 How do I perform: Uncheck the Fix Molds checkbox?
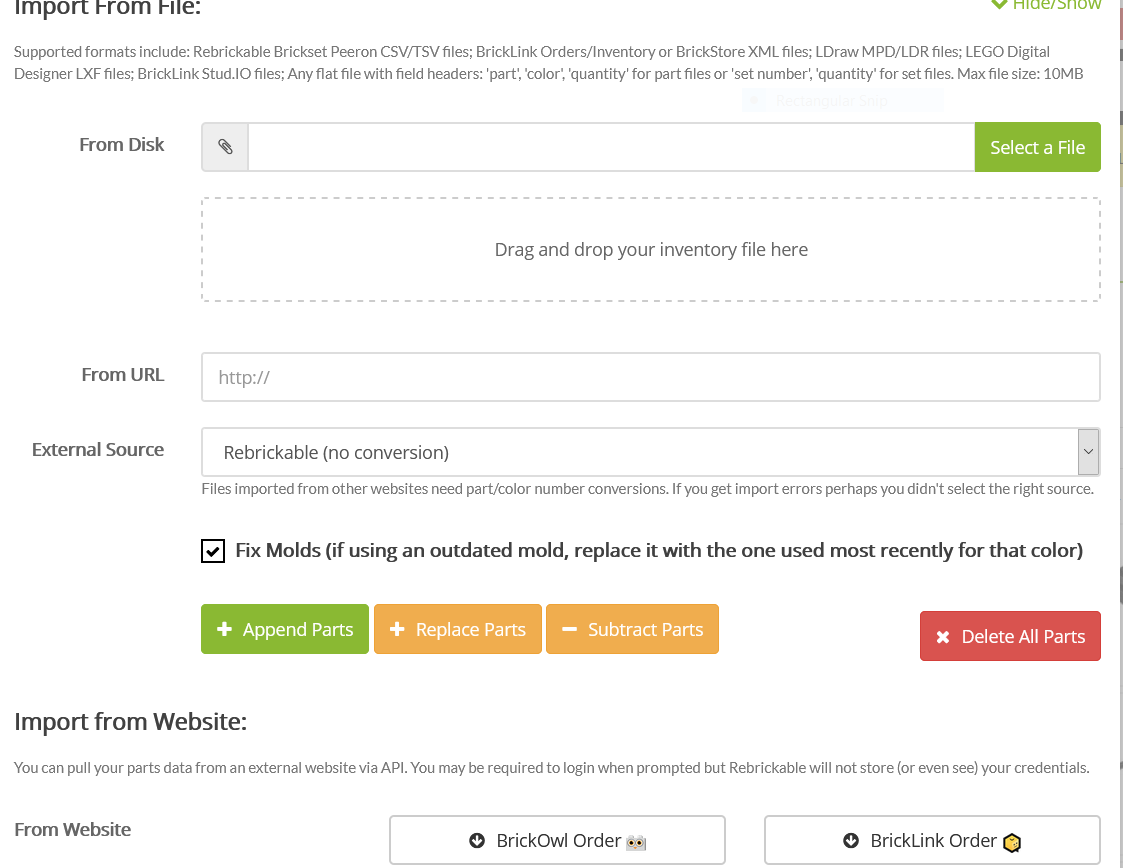pyautogui.click(x=213, y=551)
